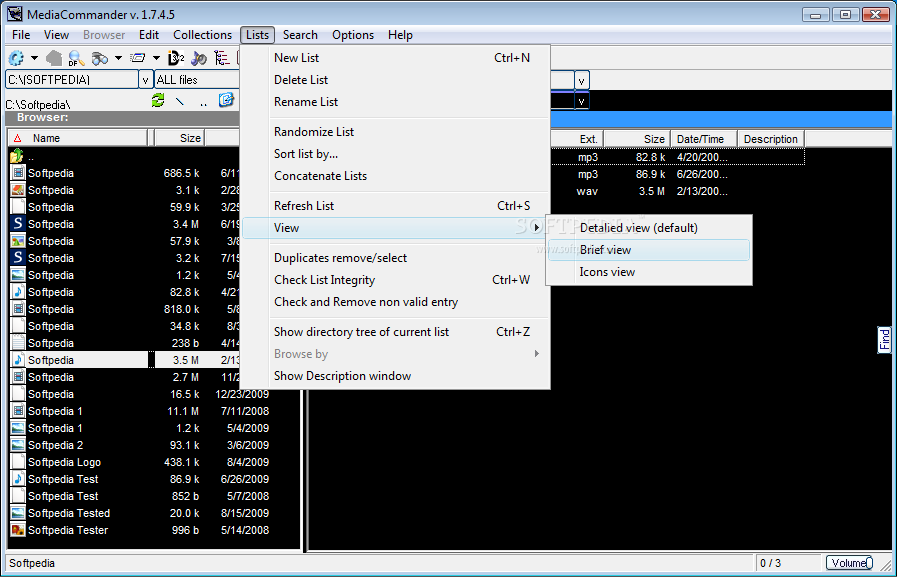Open the ID3v2 tag editor icon

point(176,58)
